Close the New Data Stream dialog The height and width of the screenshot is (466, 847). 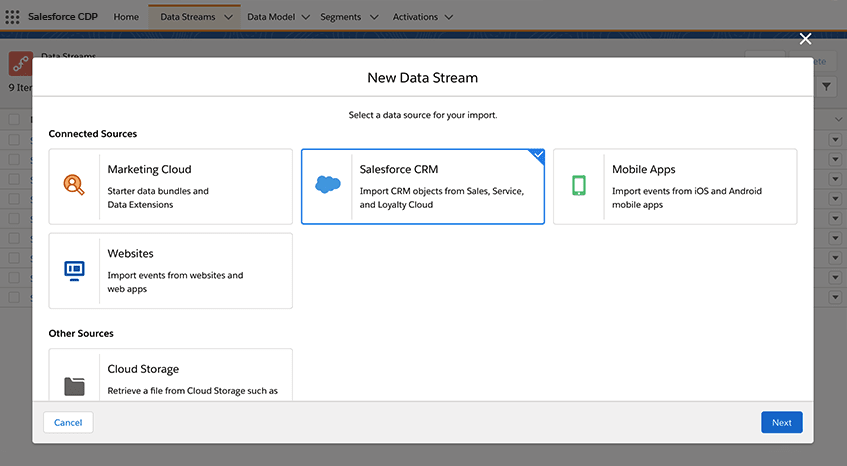805,39
